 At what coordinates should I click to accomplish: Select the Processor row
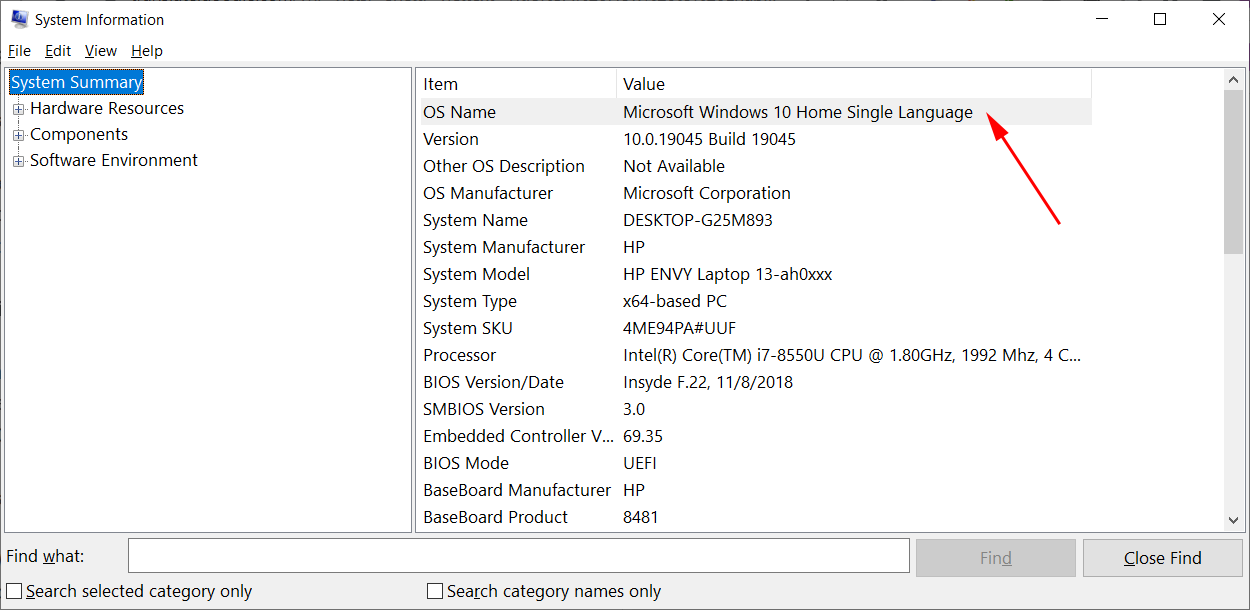pos(755,355)
